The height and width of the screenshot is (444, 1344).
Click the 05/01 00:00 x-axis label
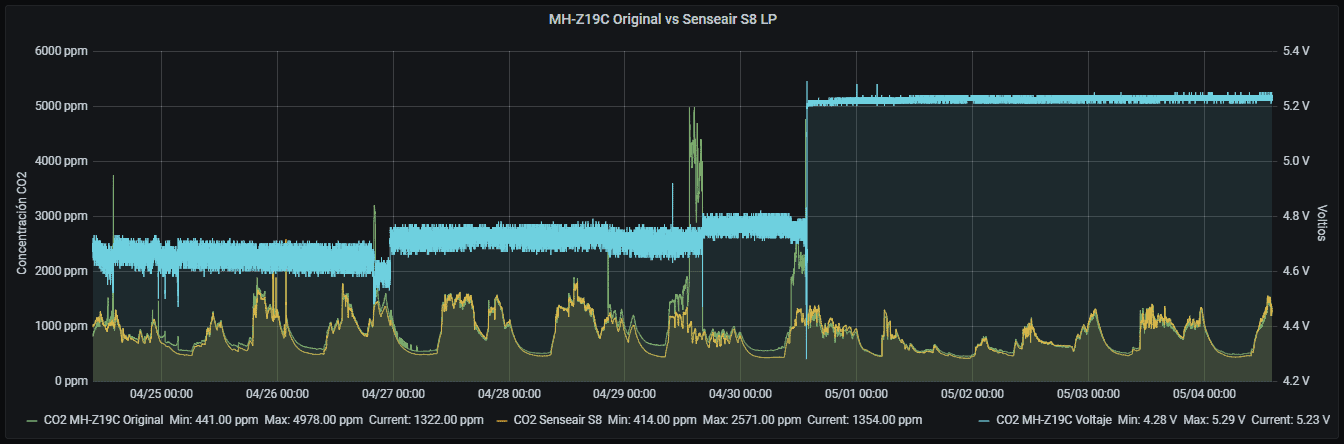[x=857, y=393]
